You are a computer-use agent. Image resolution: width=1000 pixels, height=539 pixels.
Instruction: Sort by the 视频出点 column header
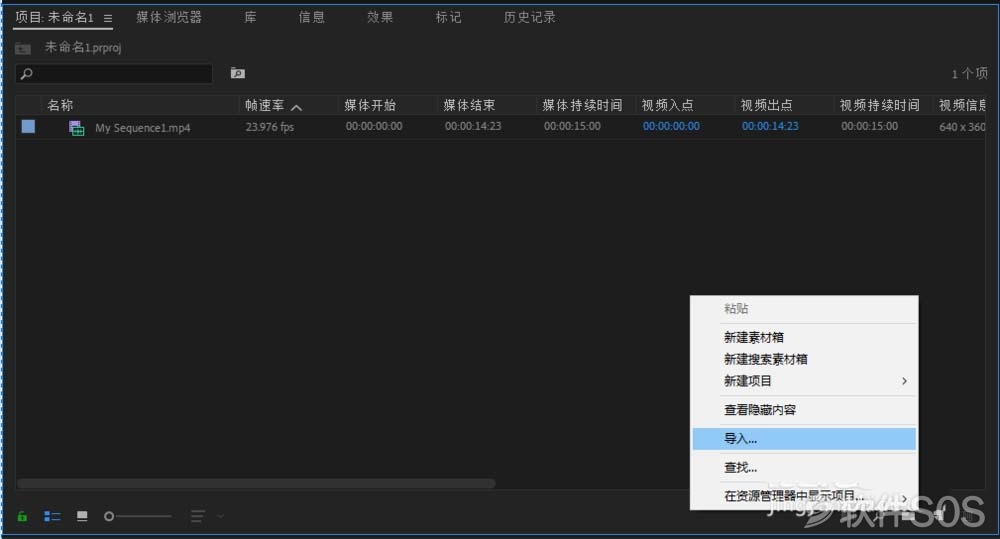point(767,105)
